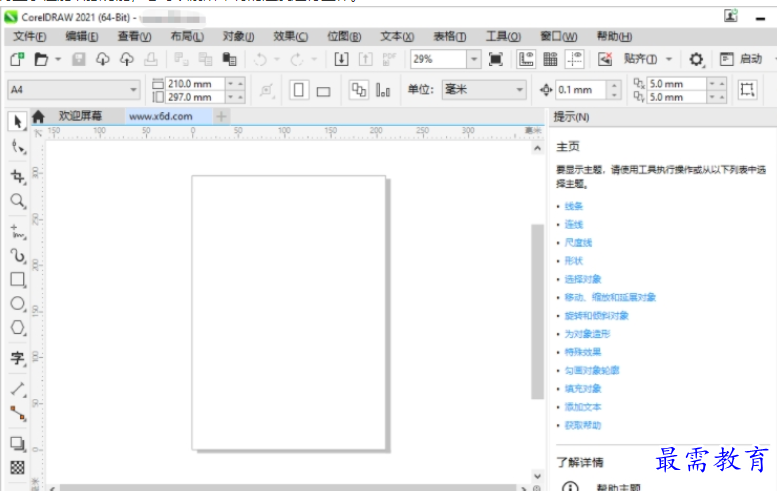Open the zoom level dropdown
This screenshot has height=491, width=777.
pyautogui.click(x=474, y=59)
